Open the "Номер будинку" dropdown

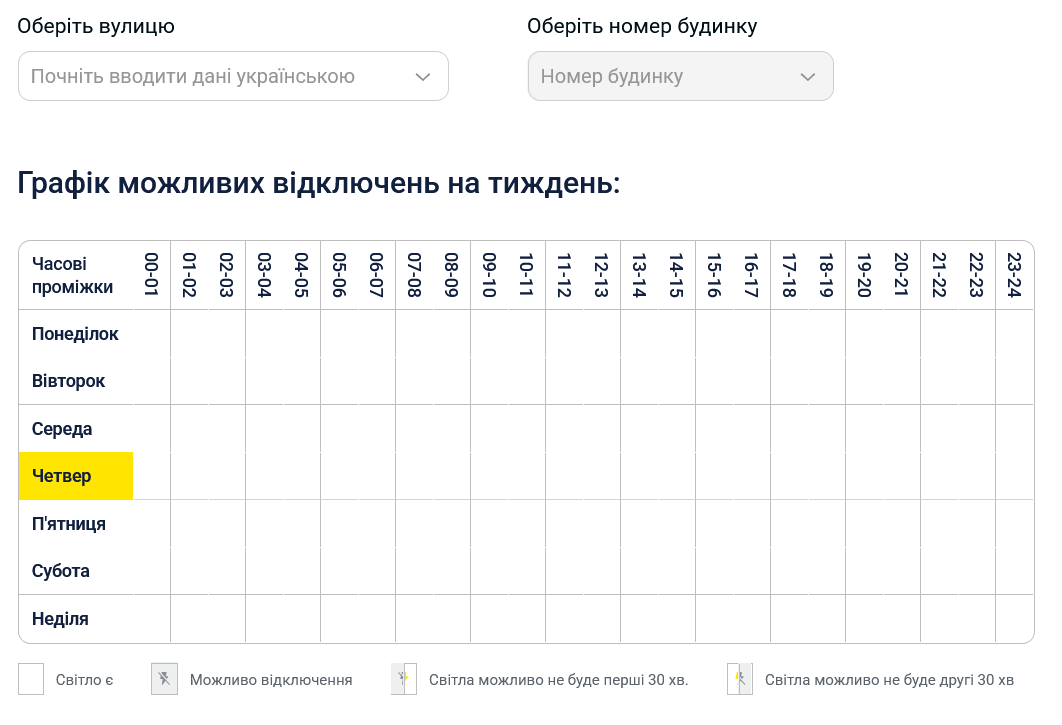680,76
